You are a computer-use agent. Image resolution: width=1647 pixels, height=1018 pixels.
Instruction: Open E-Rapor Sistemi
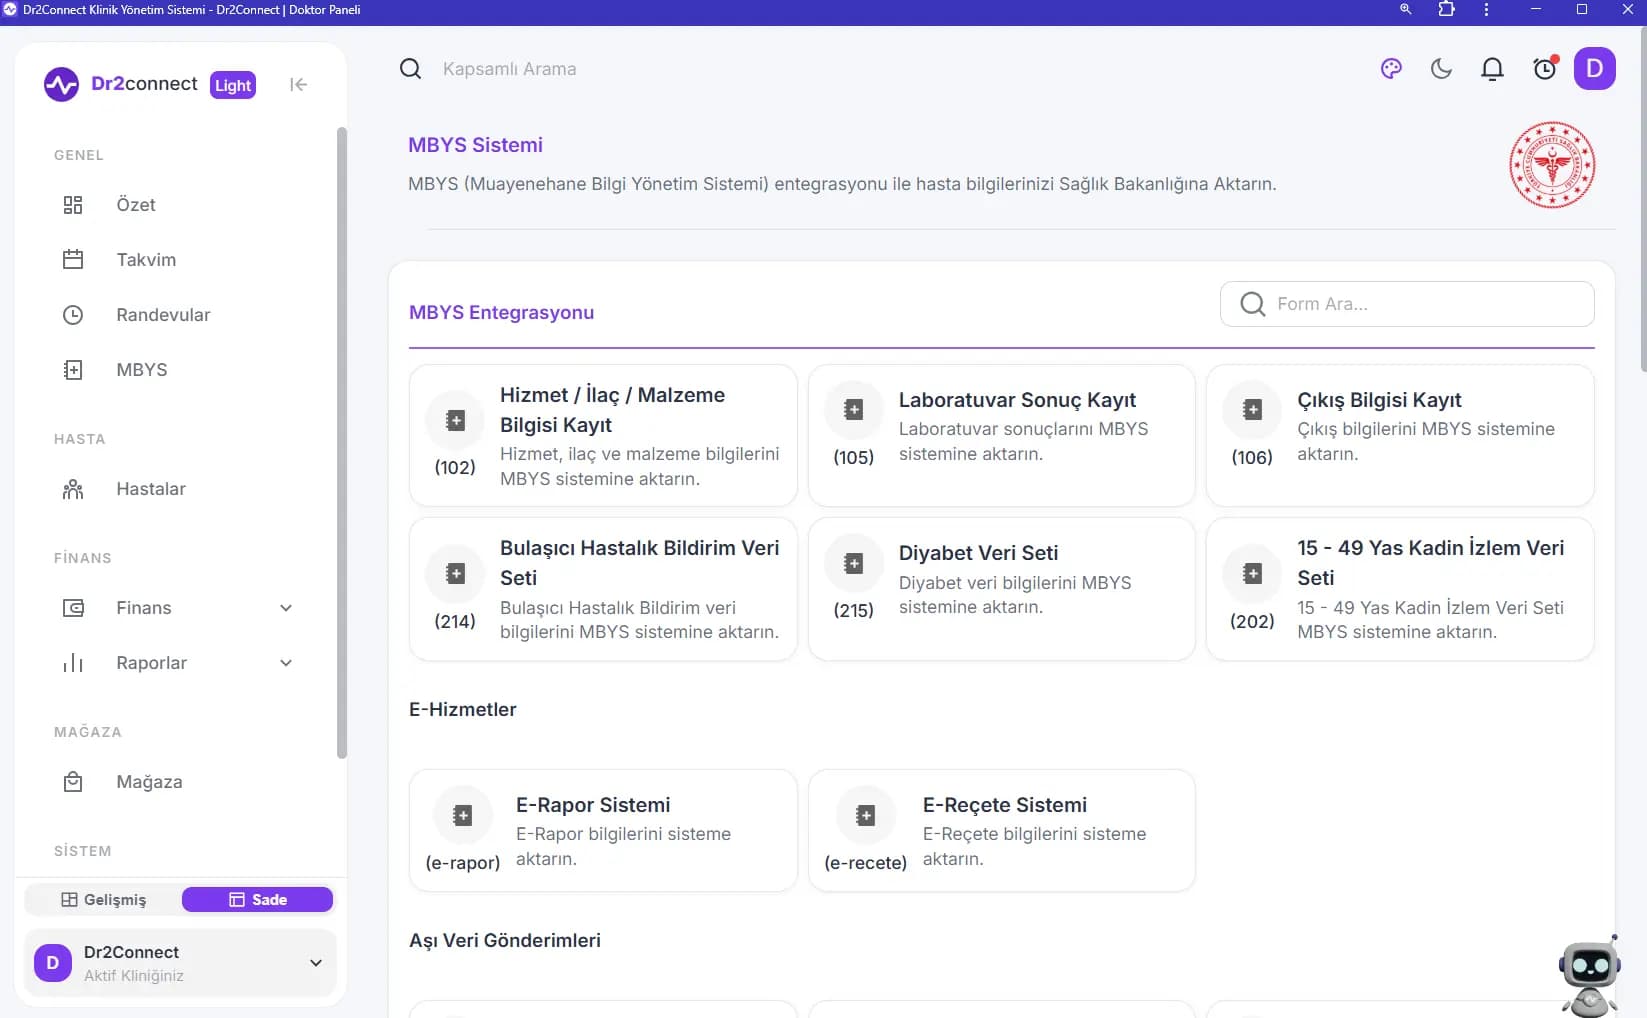[x=603, y=830]
